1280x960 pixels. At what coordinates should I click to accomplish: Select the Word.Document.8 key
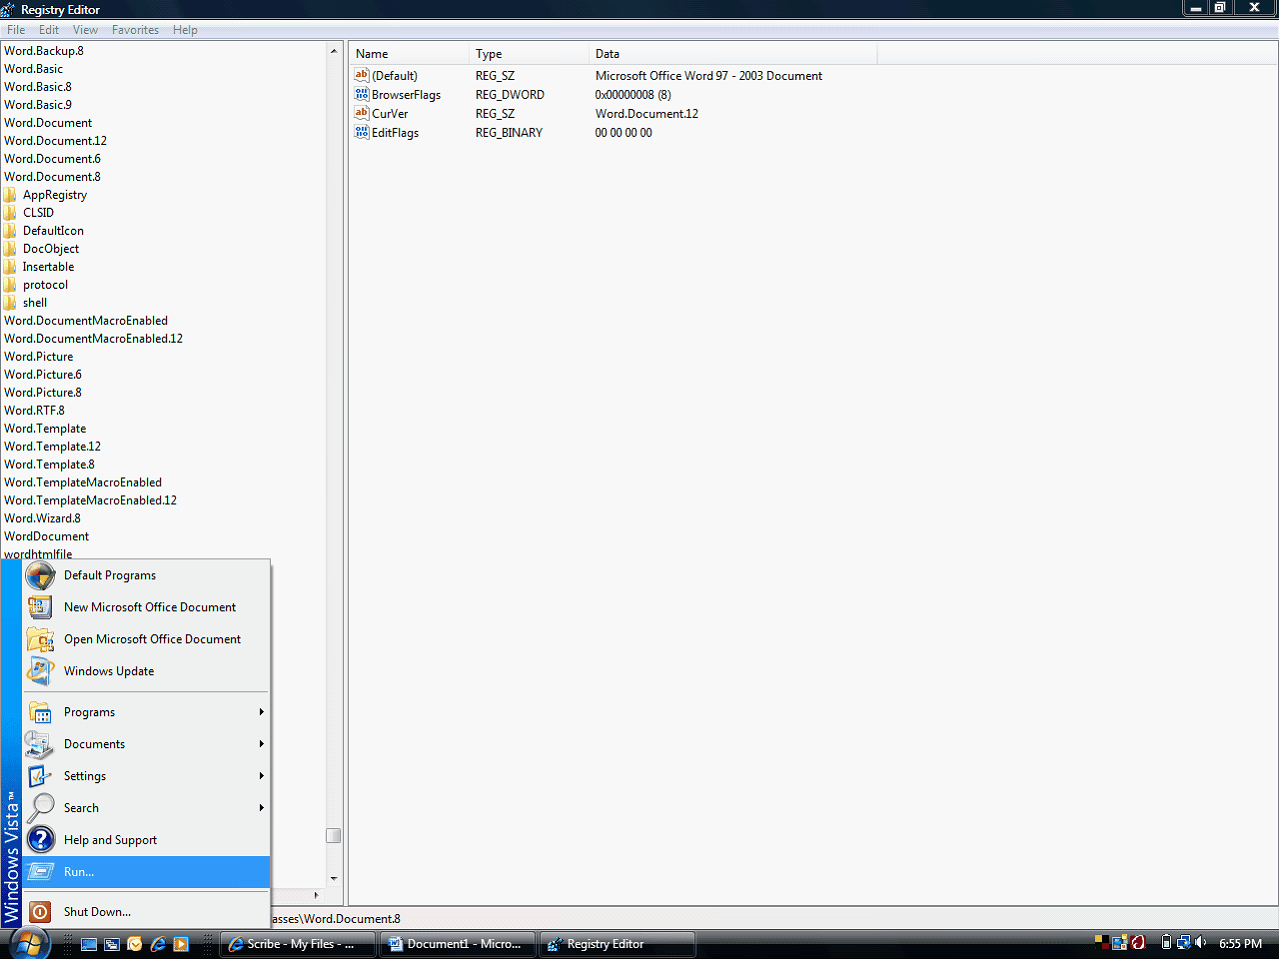52,177
